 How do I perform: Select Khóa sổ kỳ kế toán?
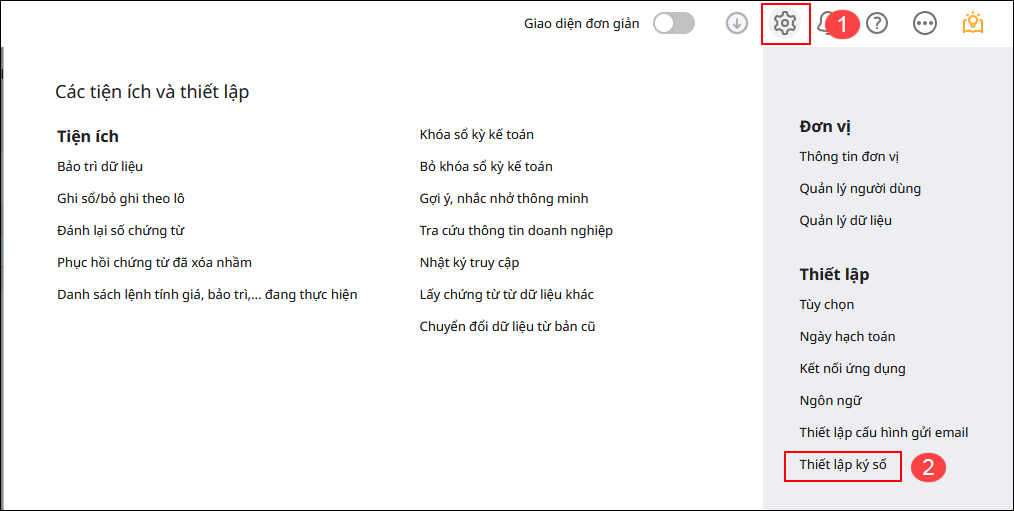pyautogui.click(x=477, y=135)
